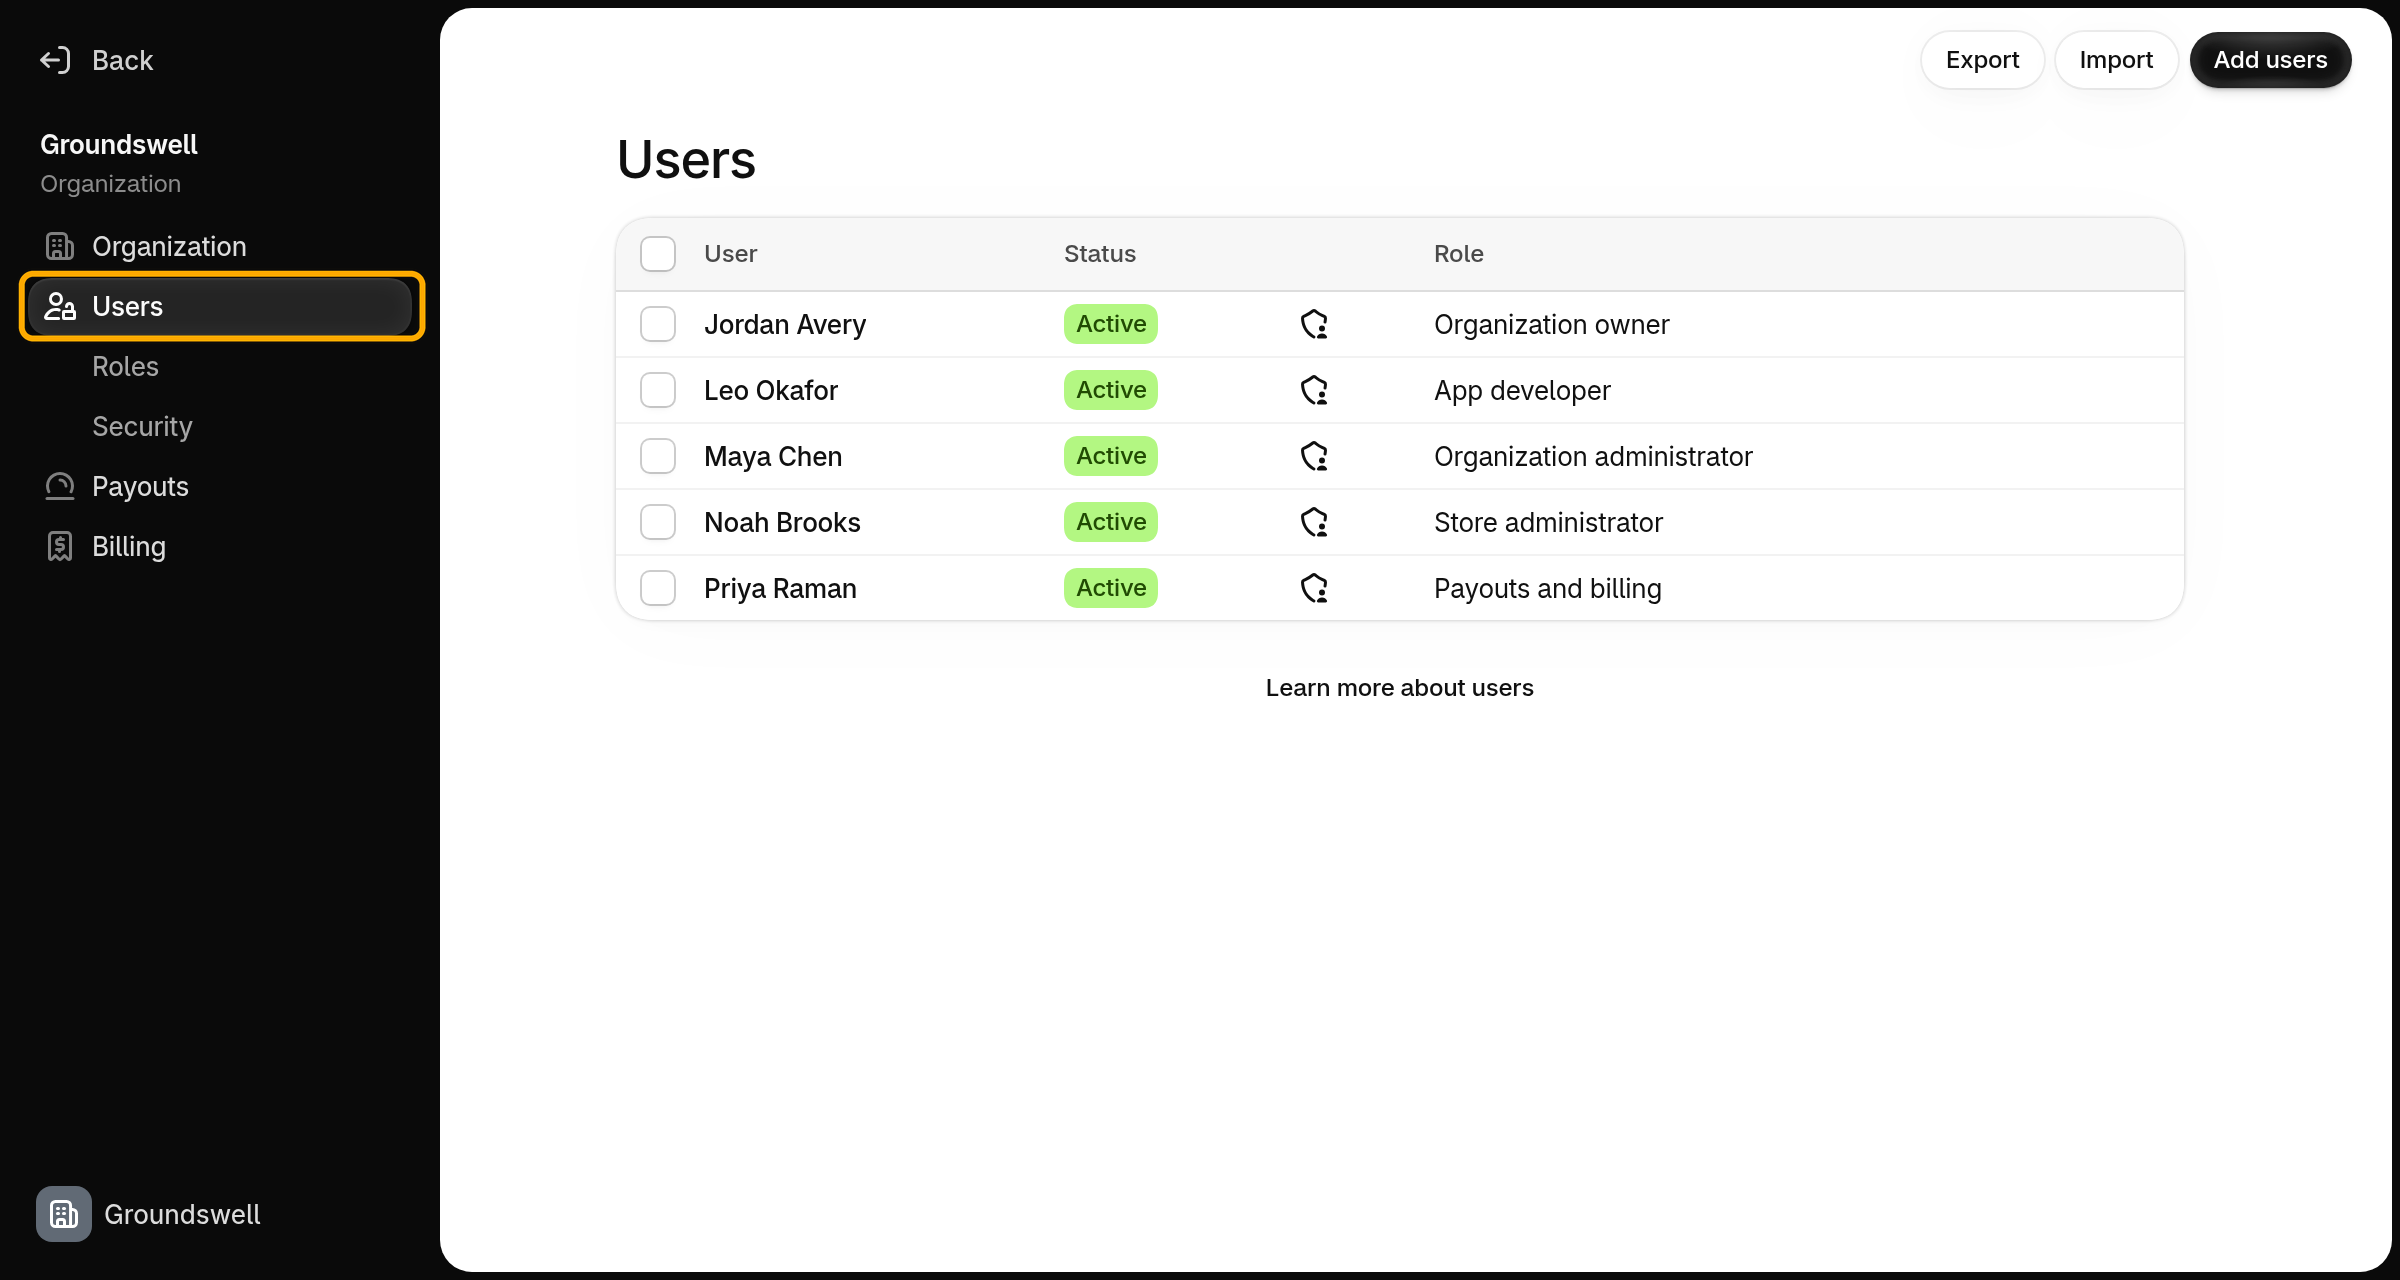This screenshot has height=1280, width=2400.
Task: Open the Organization menu item
Action: point(220,246)
